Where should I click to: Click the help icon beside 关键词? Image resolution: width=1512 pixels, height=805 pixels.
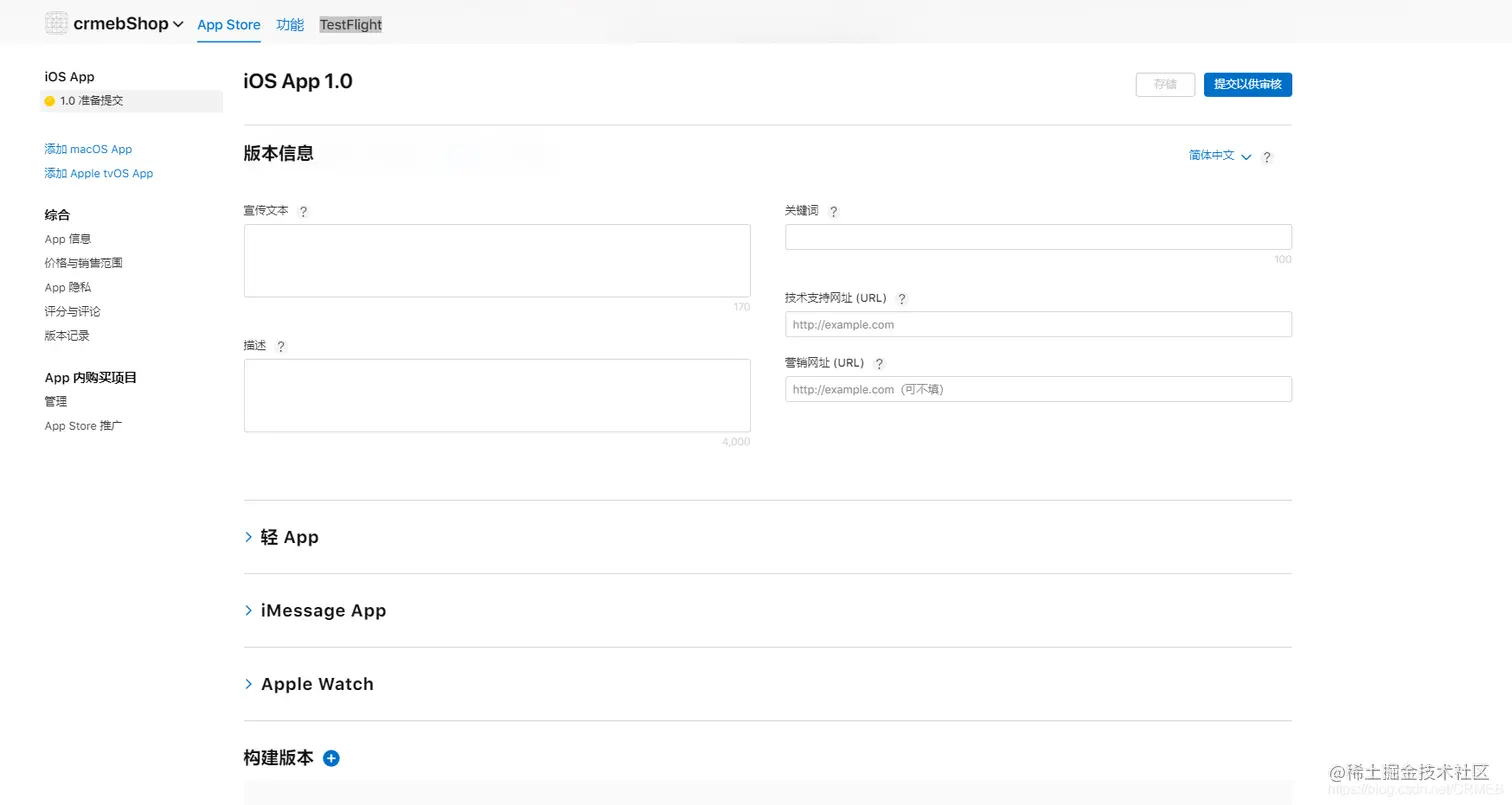click(834, 212)
